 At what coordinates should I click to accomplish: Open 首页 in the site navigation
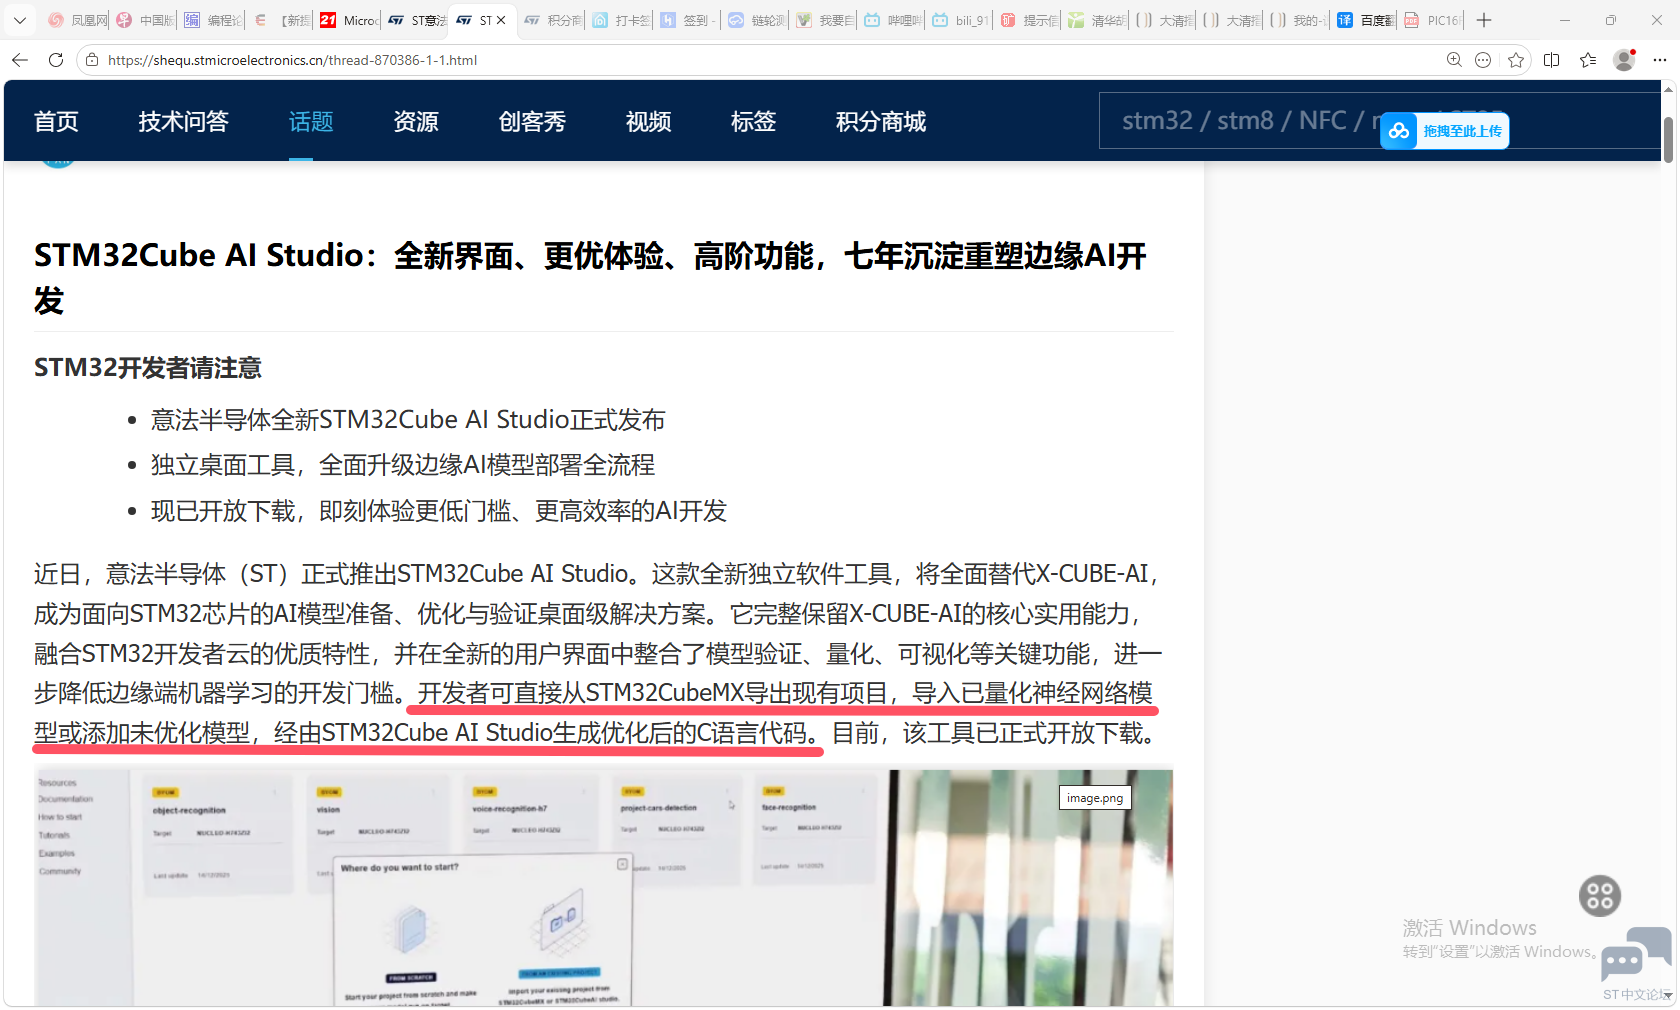pos(56,122)
